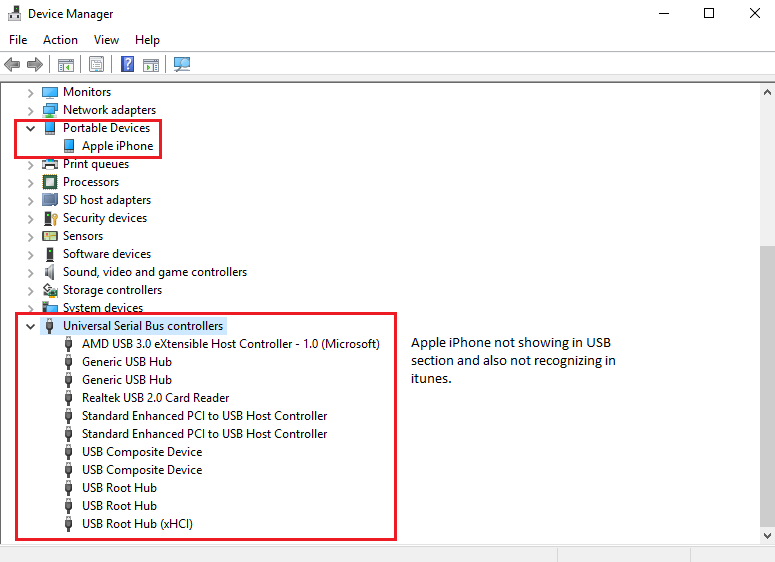This screenshot has width=775, height=562.
Task: Expand the Network adapters category
Action: click(30, 110)
